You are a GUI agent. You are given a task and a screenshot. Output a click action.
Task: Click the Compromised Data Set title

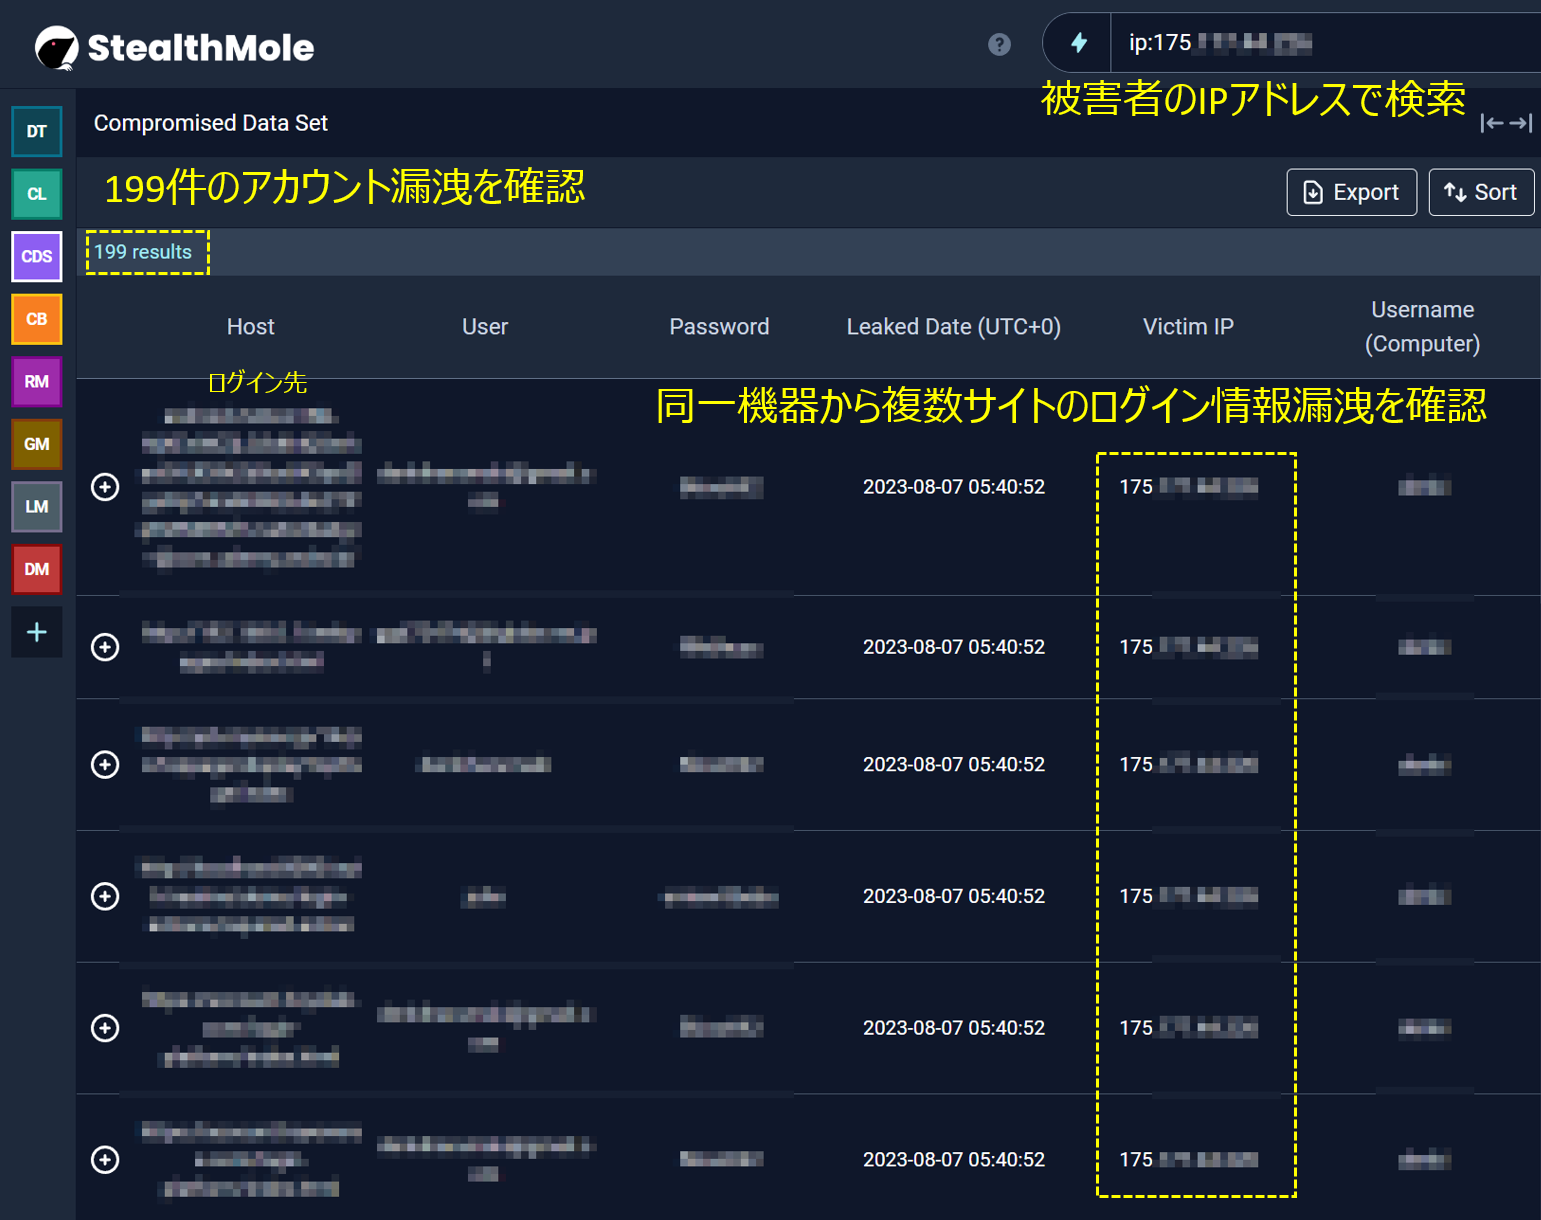click(211, 123)
